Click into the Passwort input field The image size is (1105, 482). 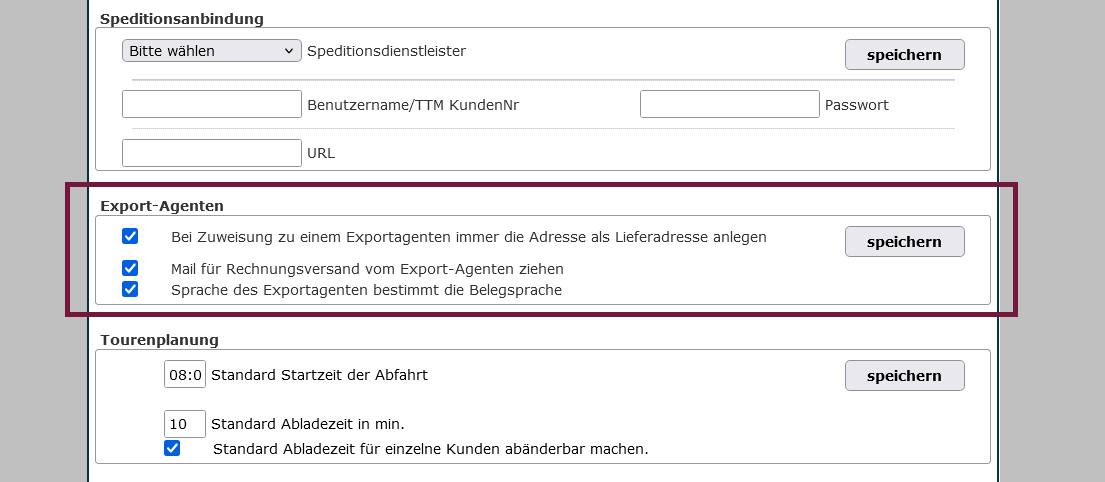[x=729, y=104]
